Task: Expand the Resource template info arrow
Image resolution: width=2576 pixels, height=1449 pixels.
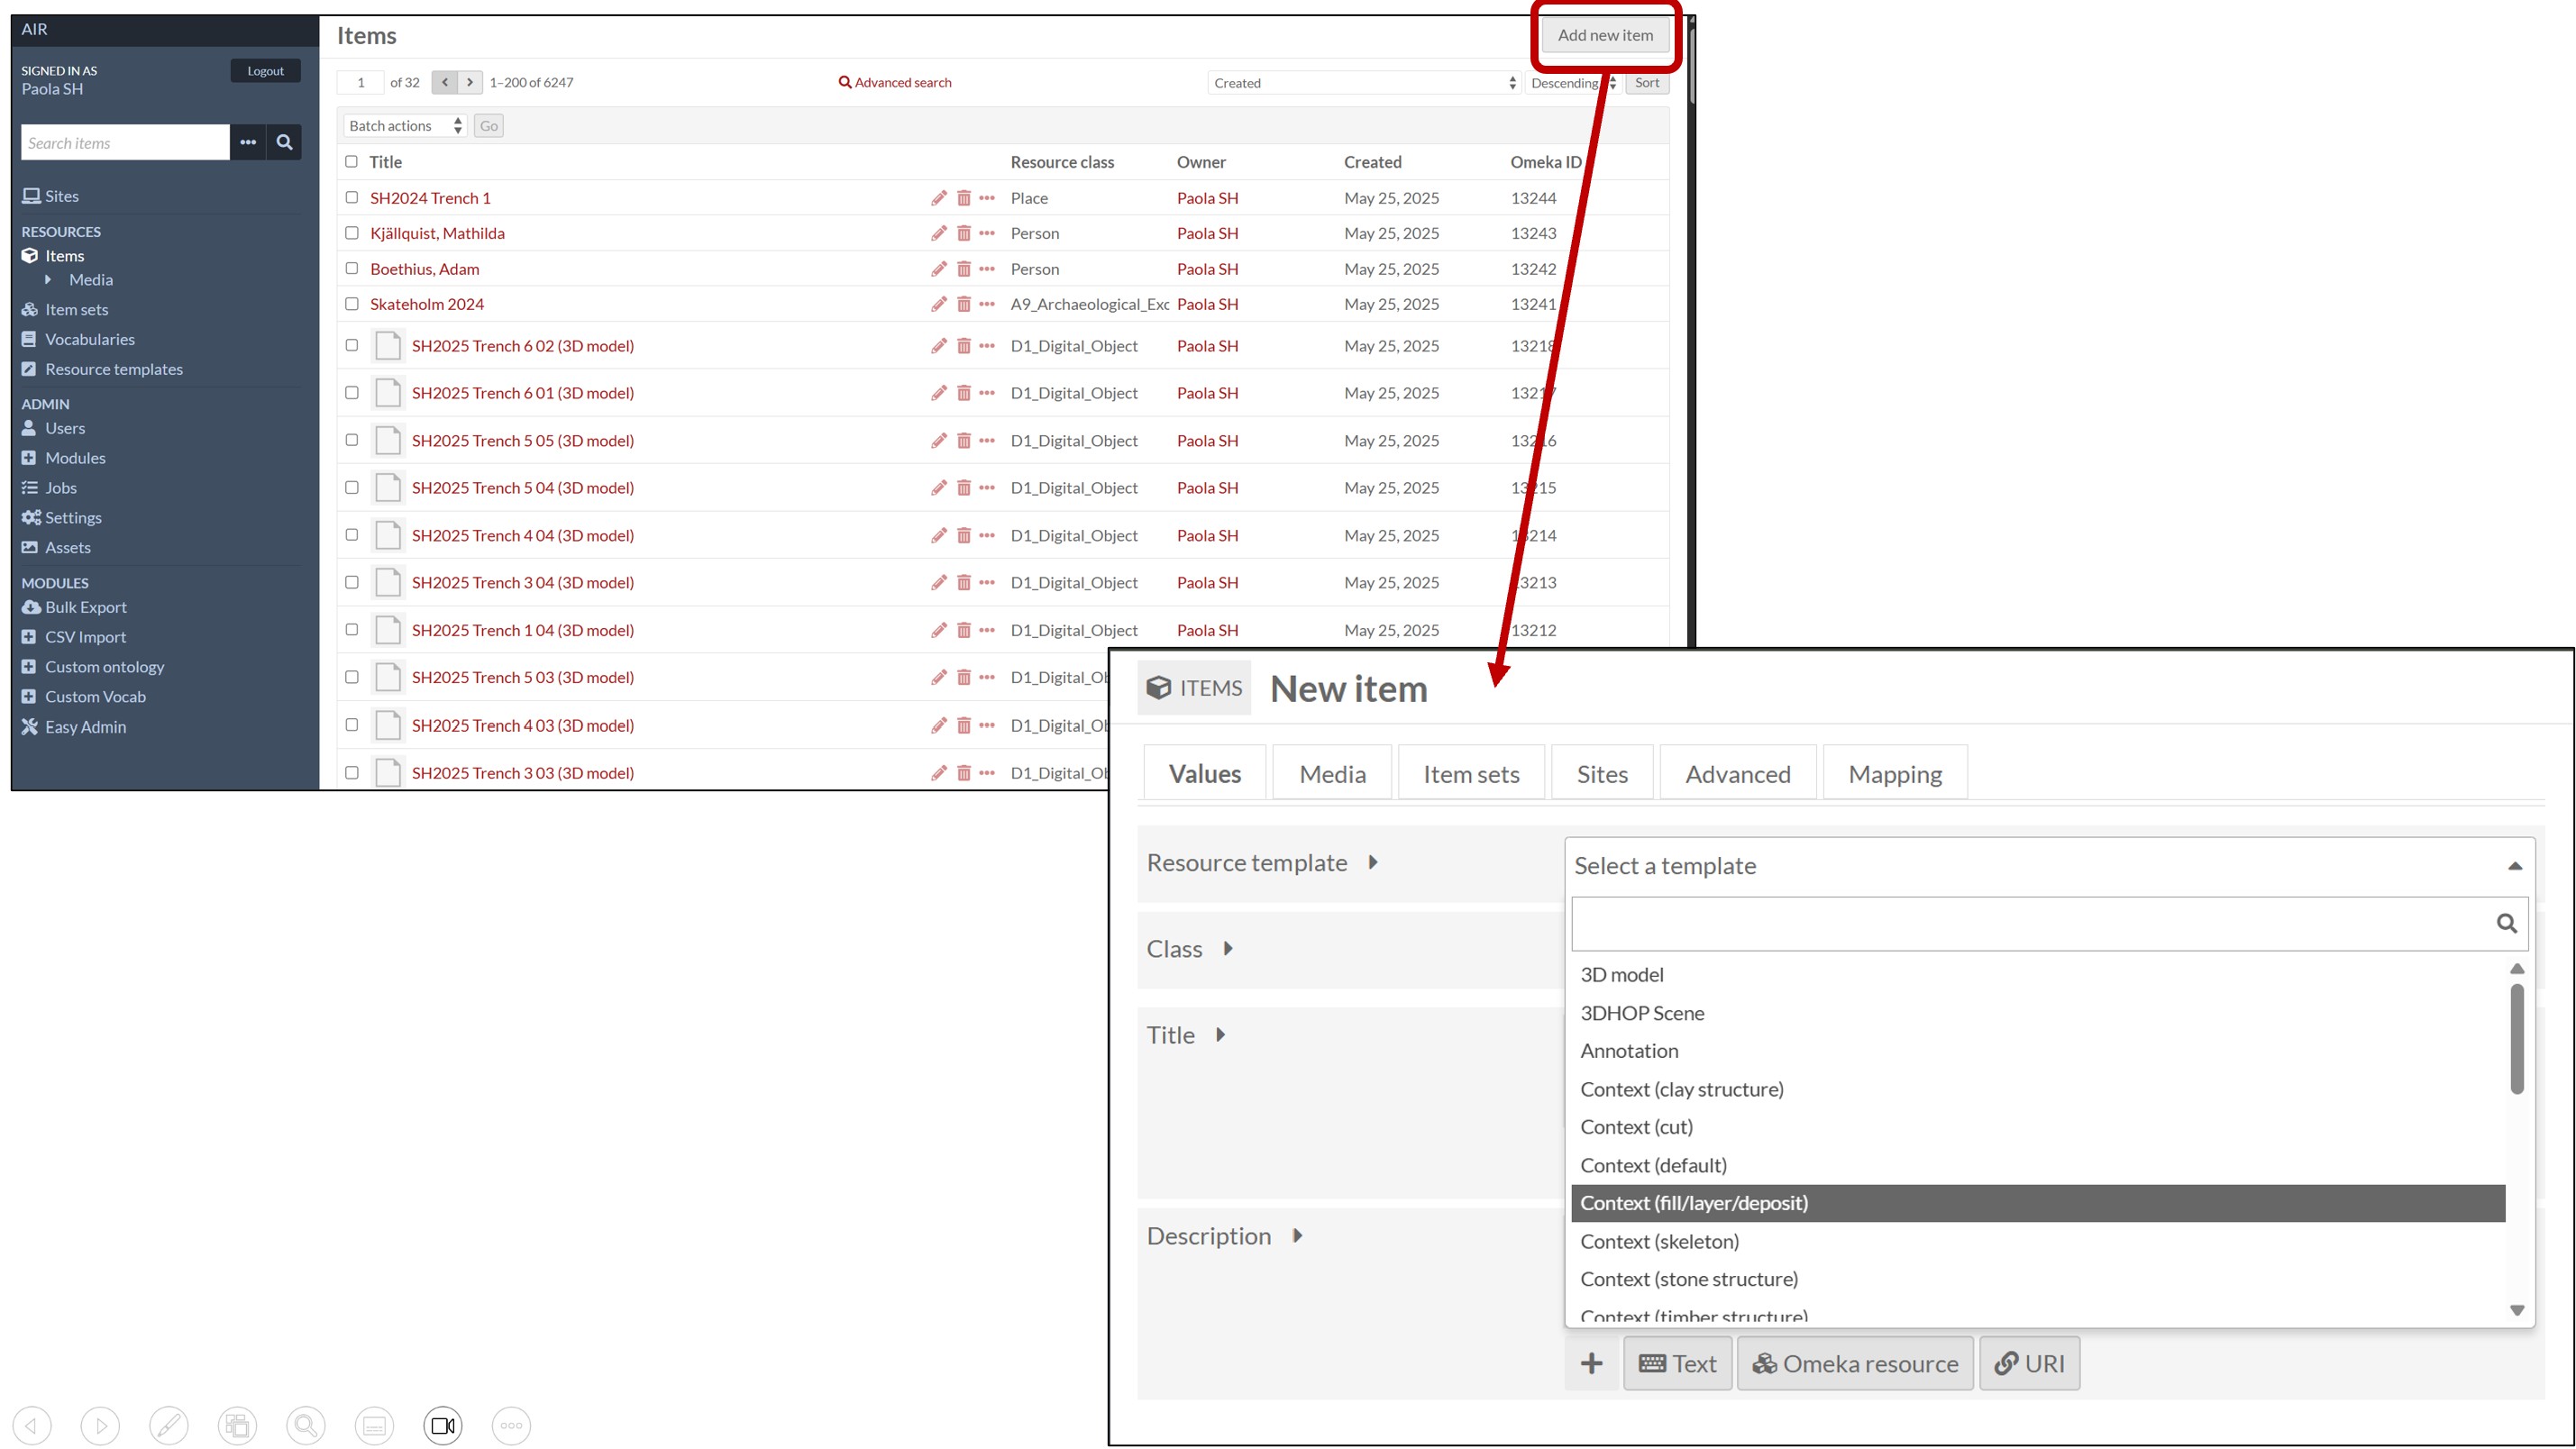Action: click(1373, 862)
